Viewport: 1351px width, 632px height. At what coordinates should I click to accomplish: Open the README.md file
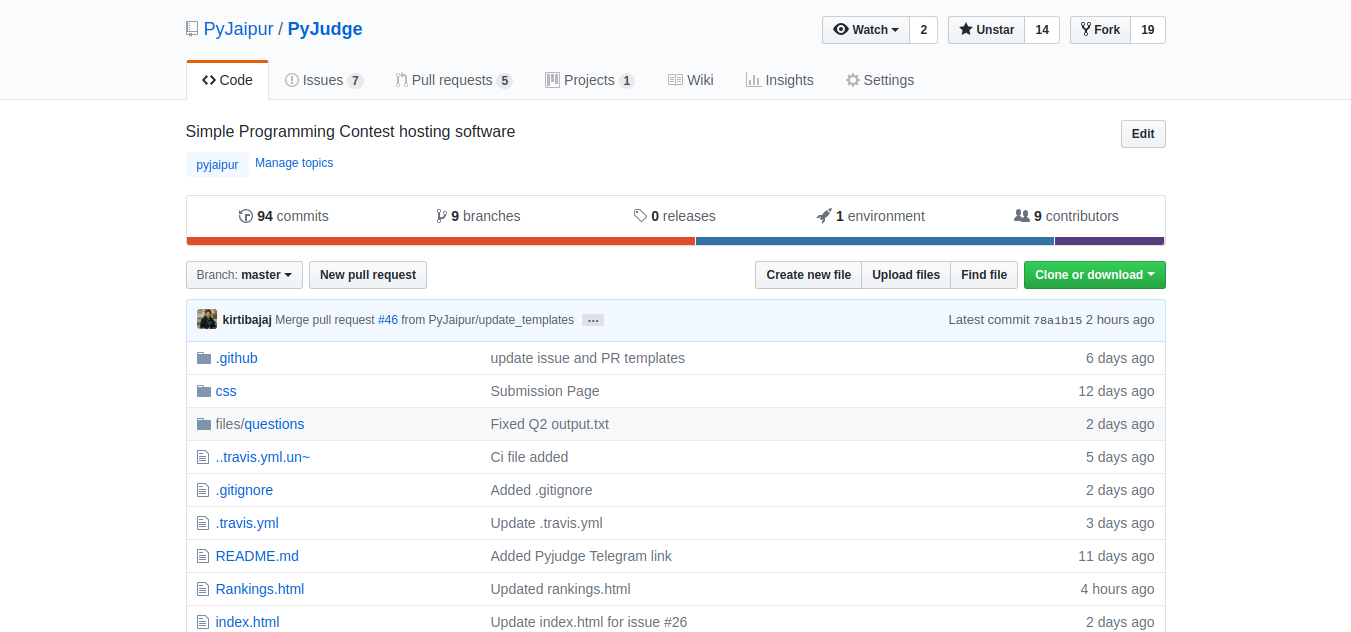[x=257, y=556]
